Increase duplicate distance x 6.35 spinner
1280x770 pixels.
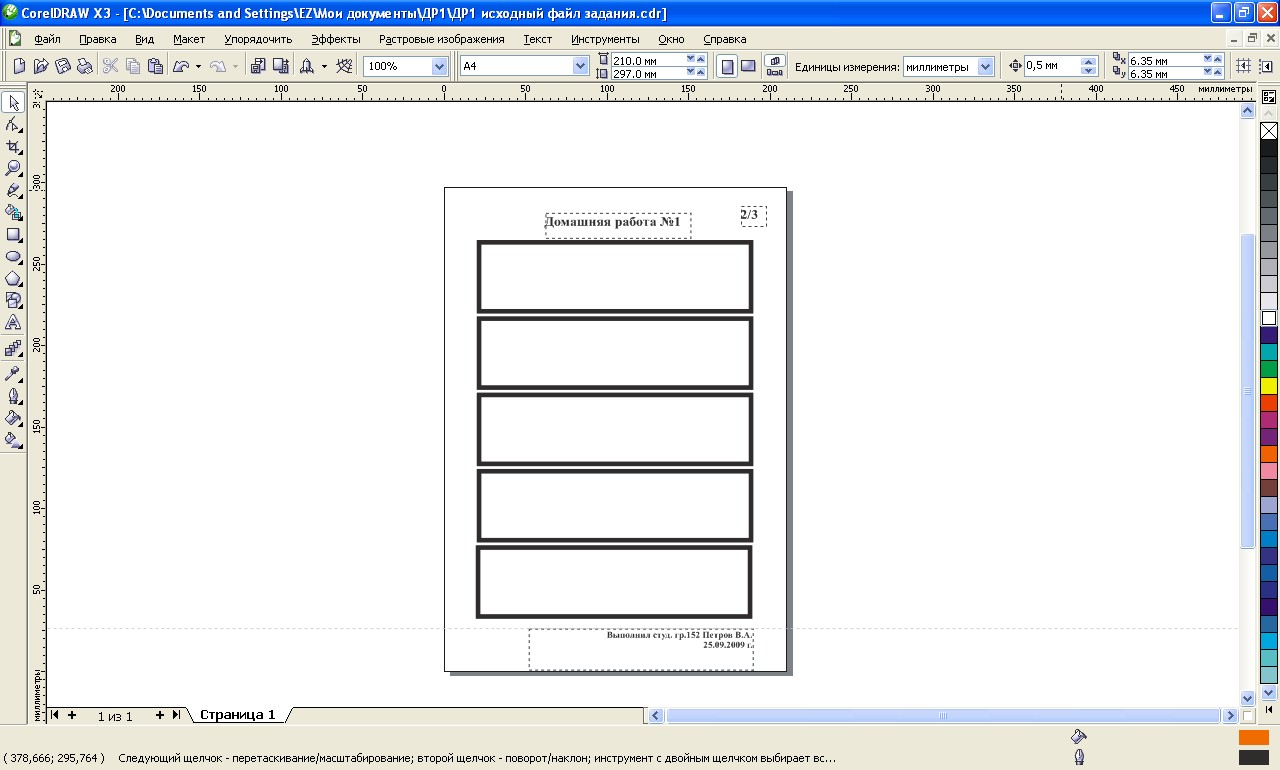(x=1220, y=60)
